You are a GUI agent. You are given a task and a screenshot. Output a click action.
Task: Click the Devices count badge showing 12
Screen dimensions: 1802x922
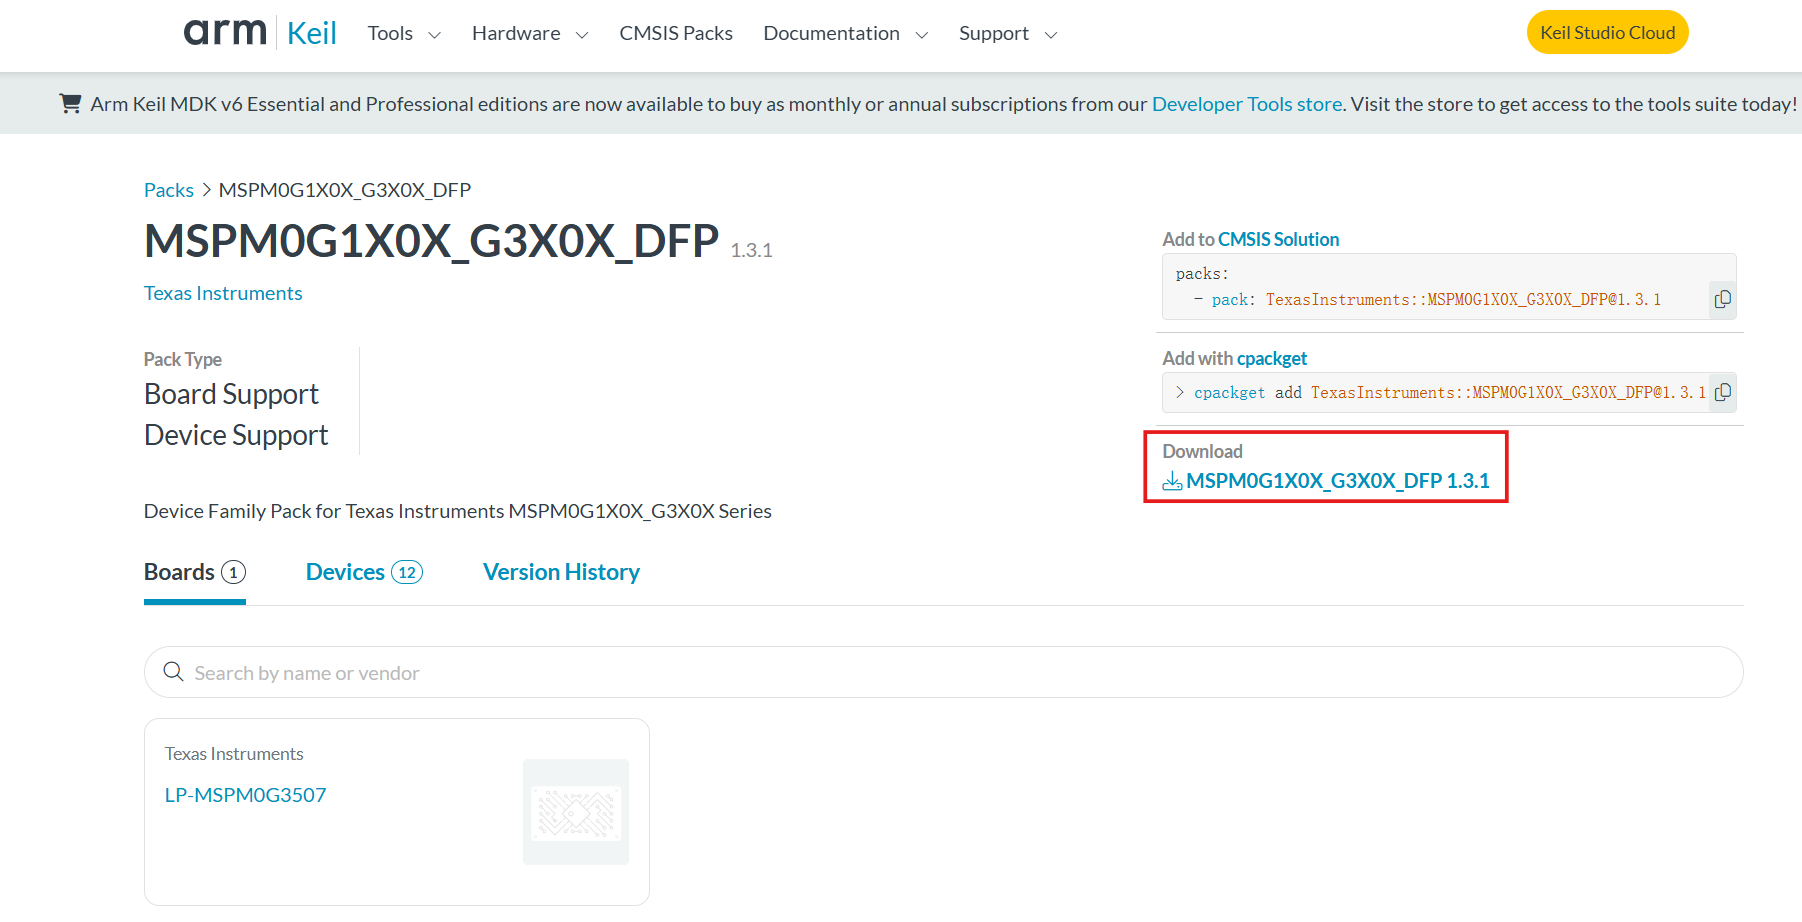[x=407, y=571]
